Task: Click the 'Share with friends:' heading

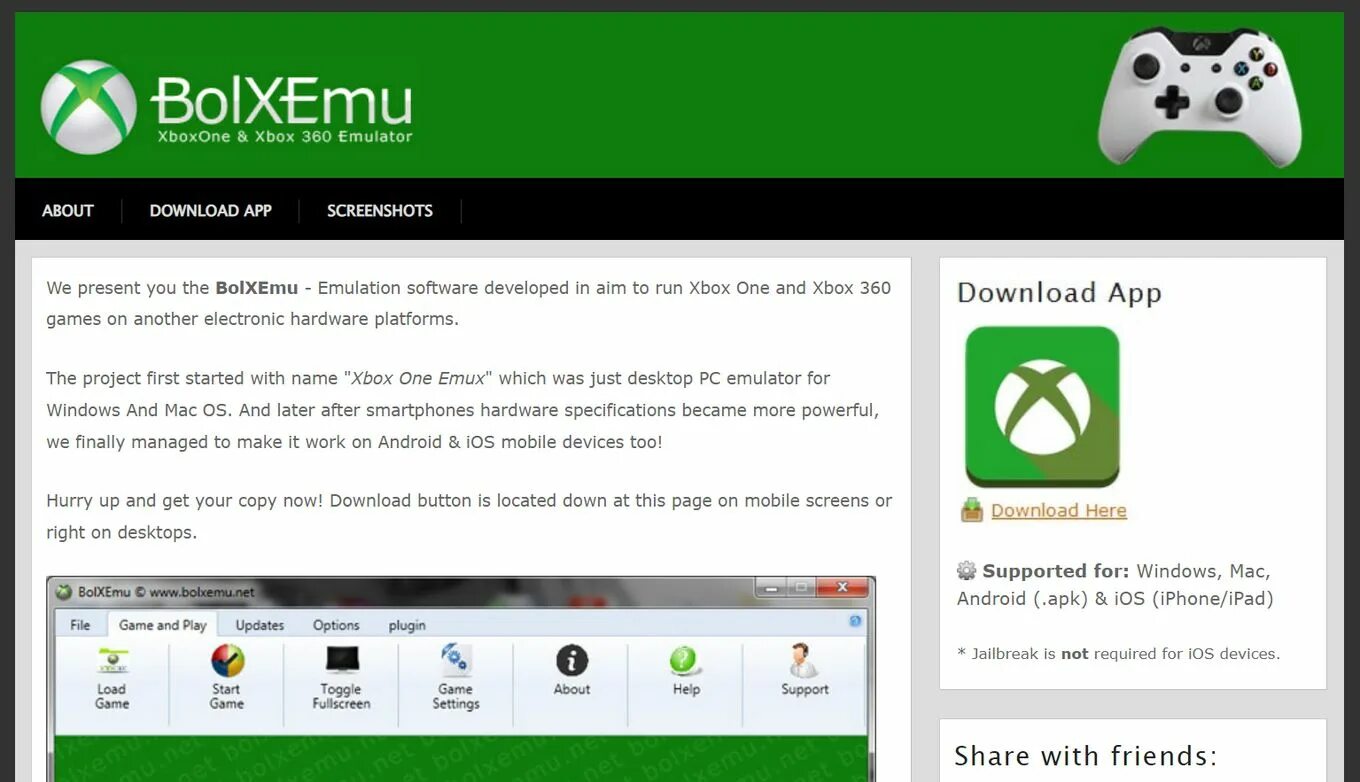Action: coord(1086,755)
